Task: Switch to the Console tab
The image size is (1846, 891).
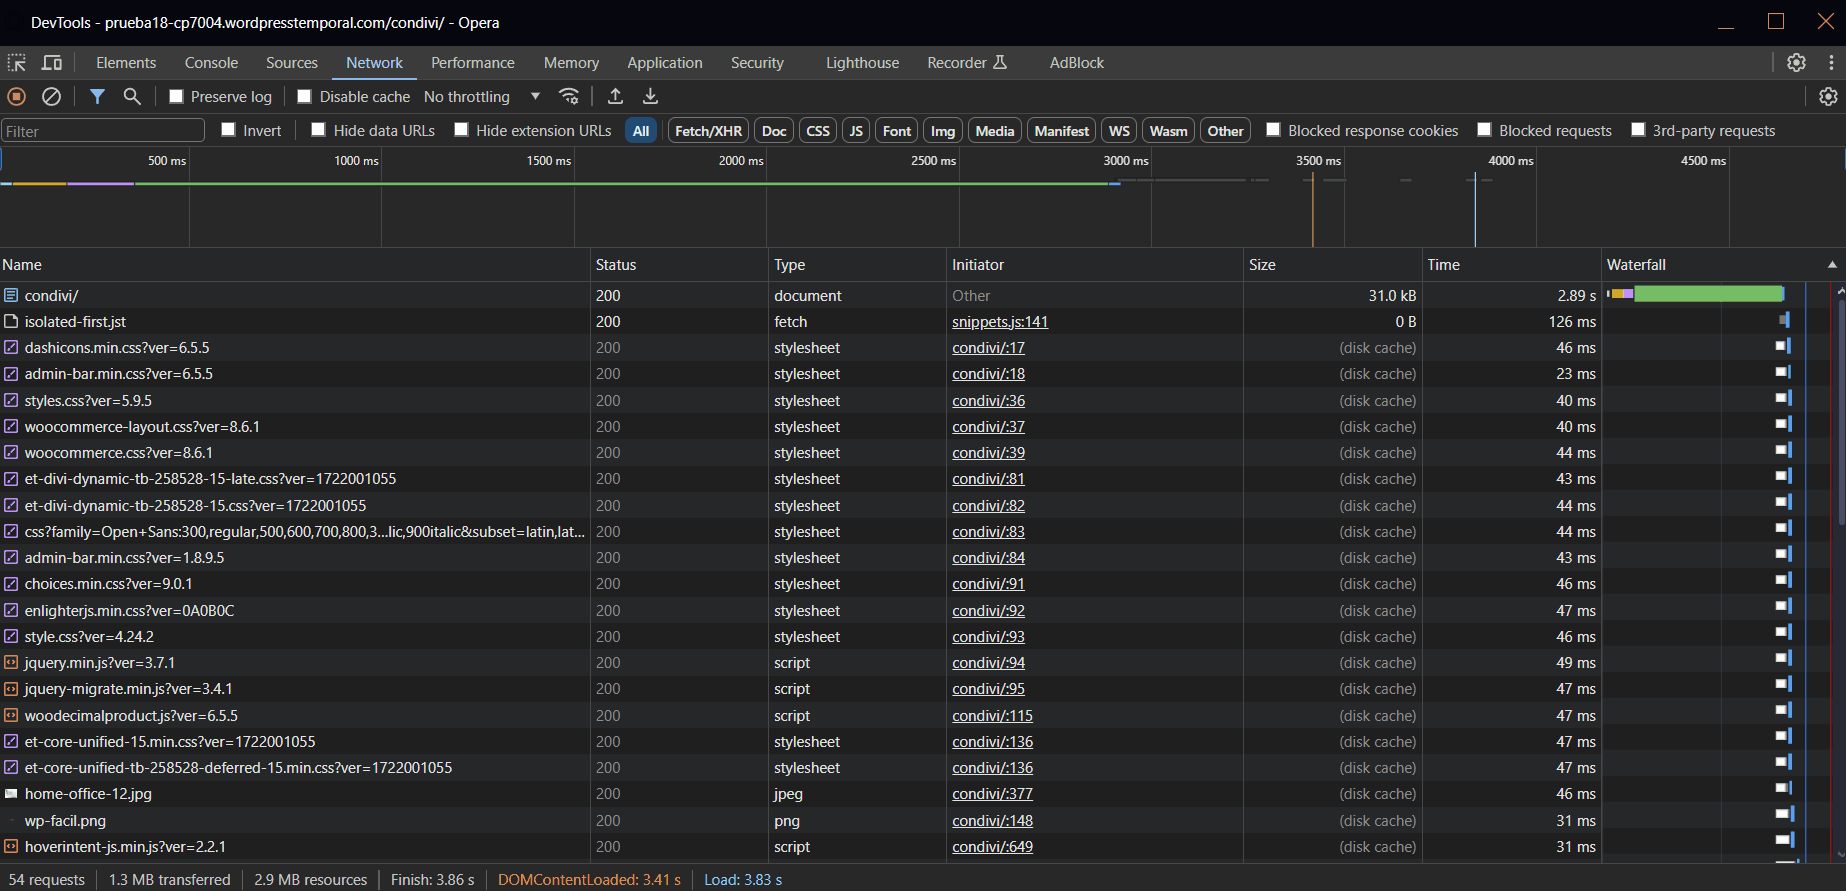Action: tap(211, 63)
